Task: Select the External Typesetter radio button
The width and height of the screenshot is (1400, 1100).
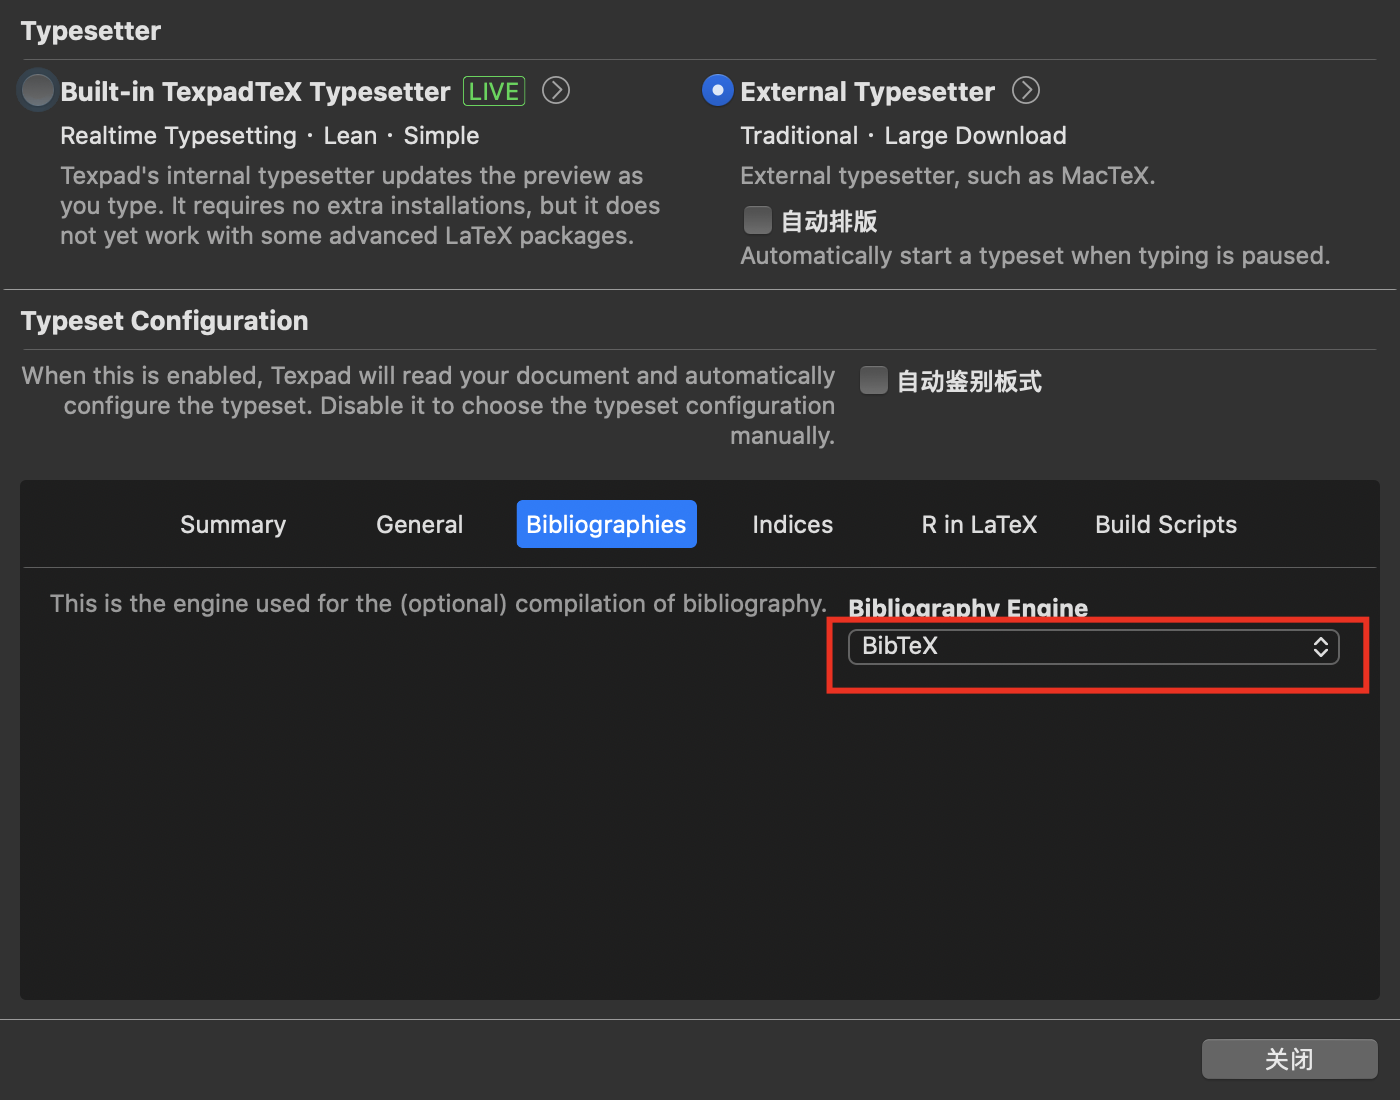Action: (717, 91)
